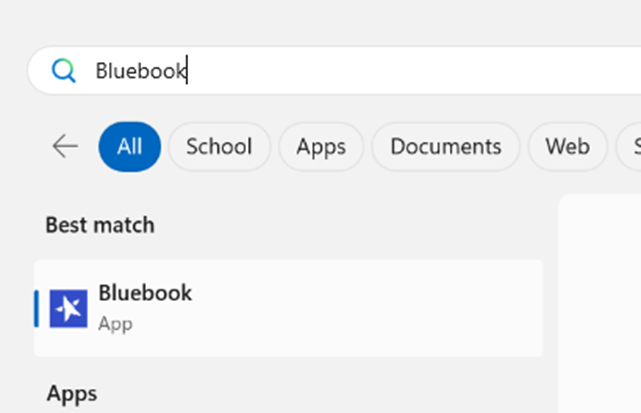Viewport: 641px width, 413px height.
Task: Switch to the Web filter tab
Action: pos(567,146)
